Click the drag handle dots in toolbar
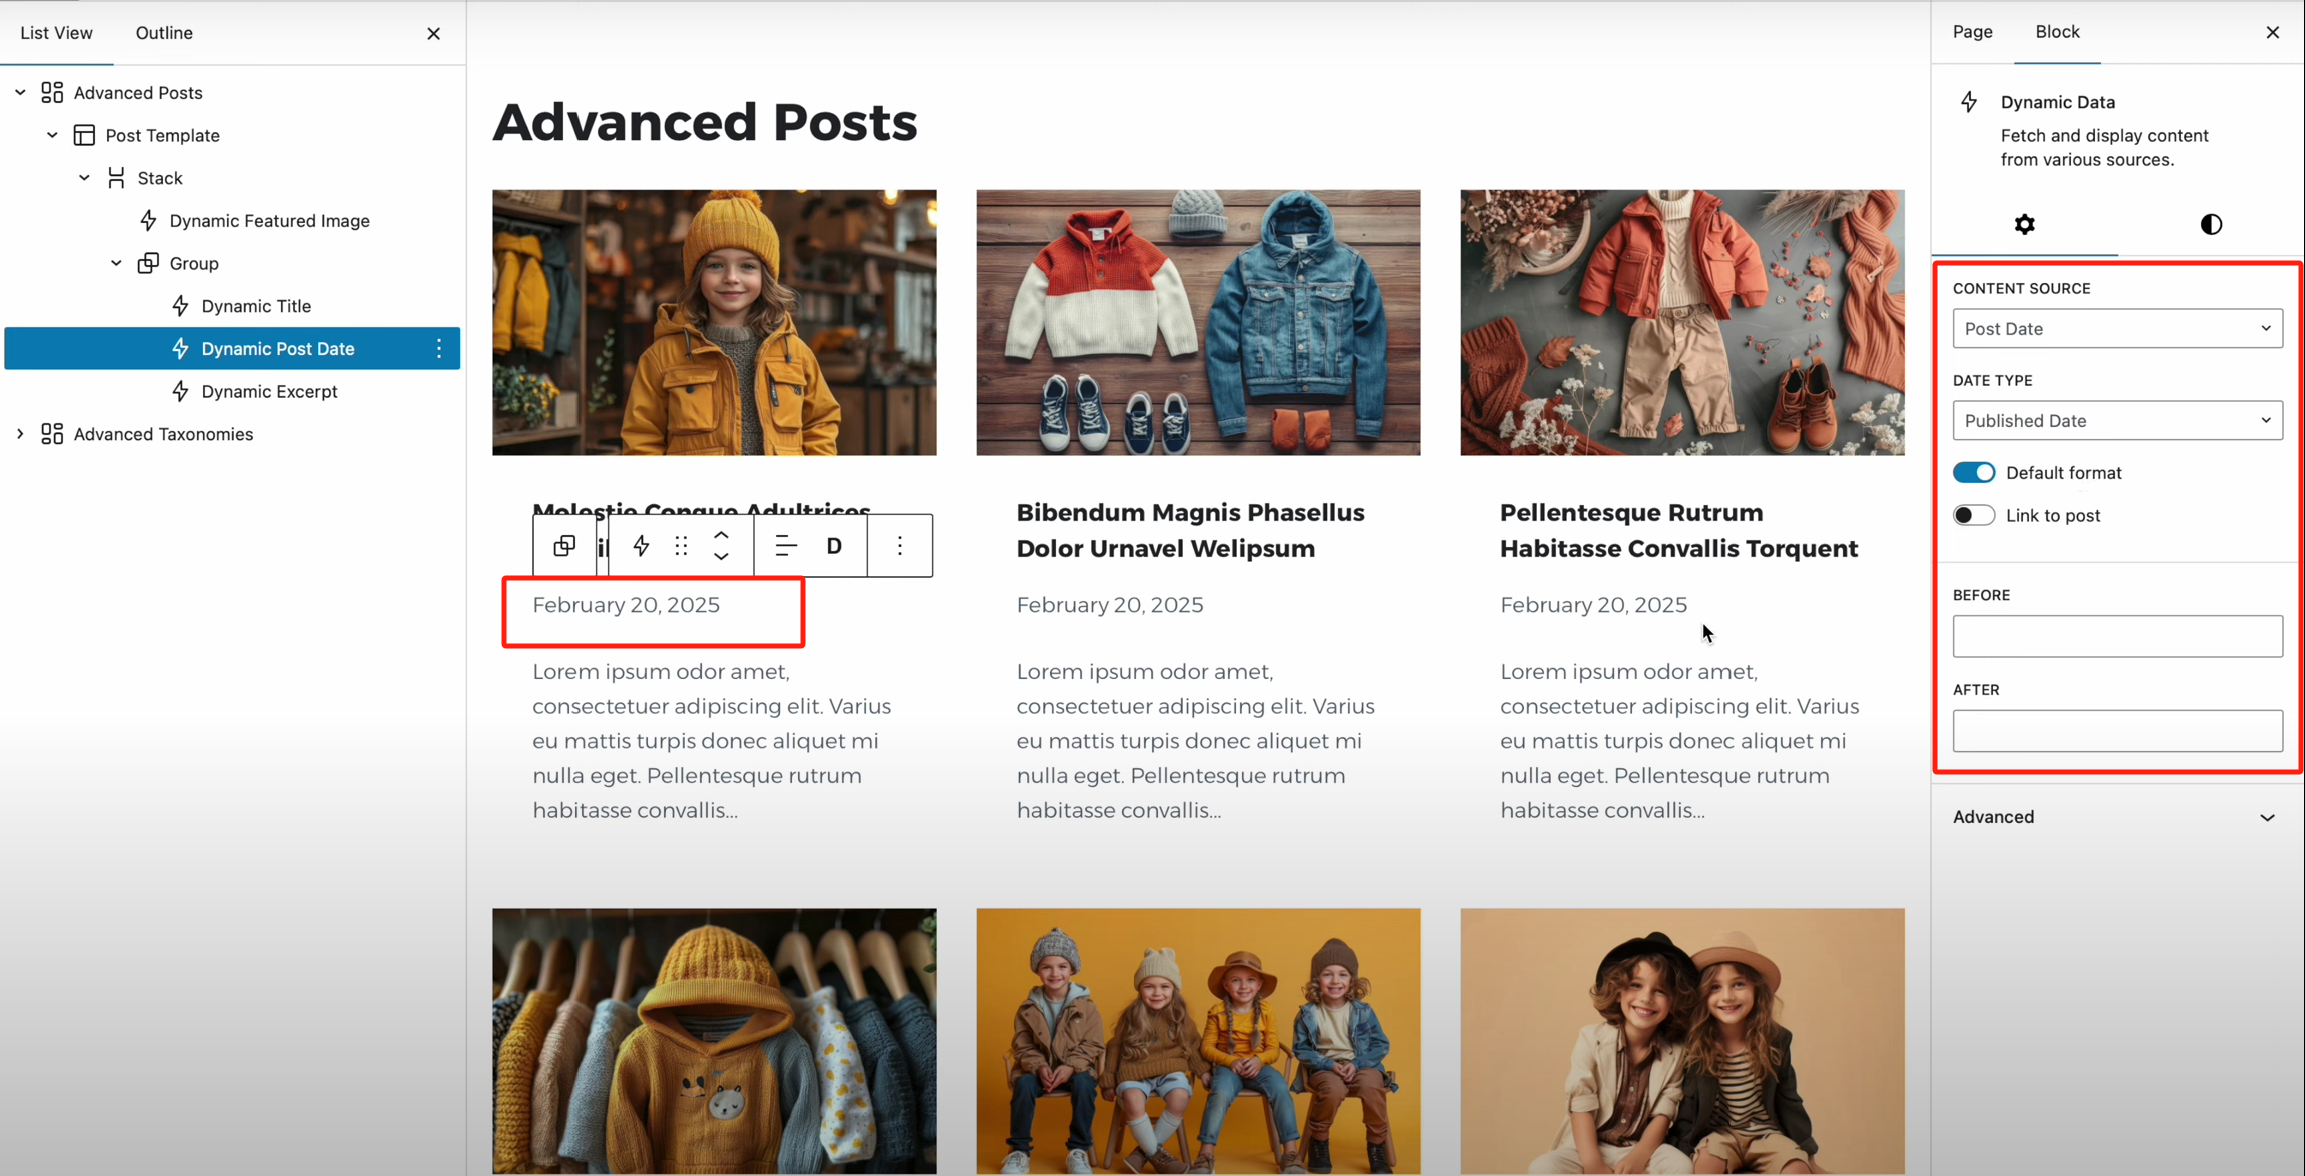Viewport: 2305px width, 1176px height. 681,546
